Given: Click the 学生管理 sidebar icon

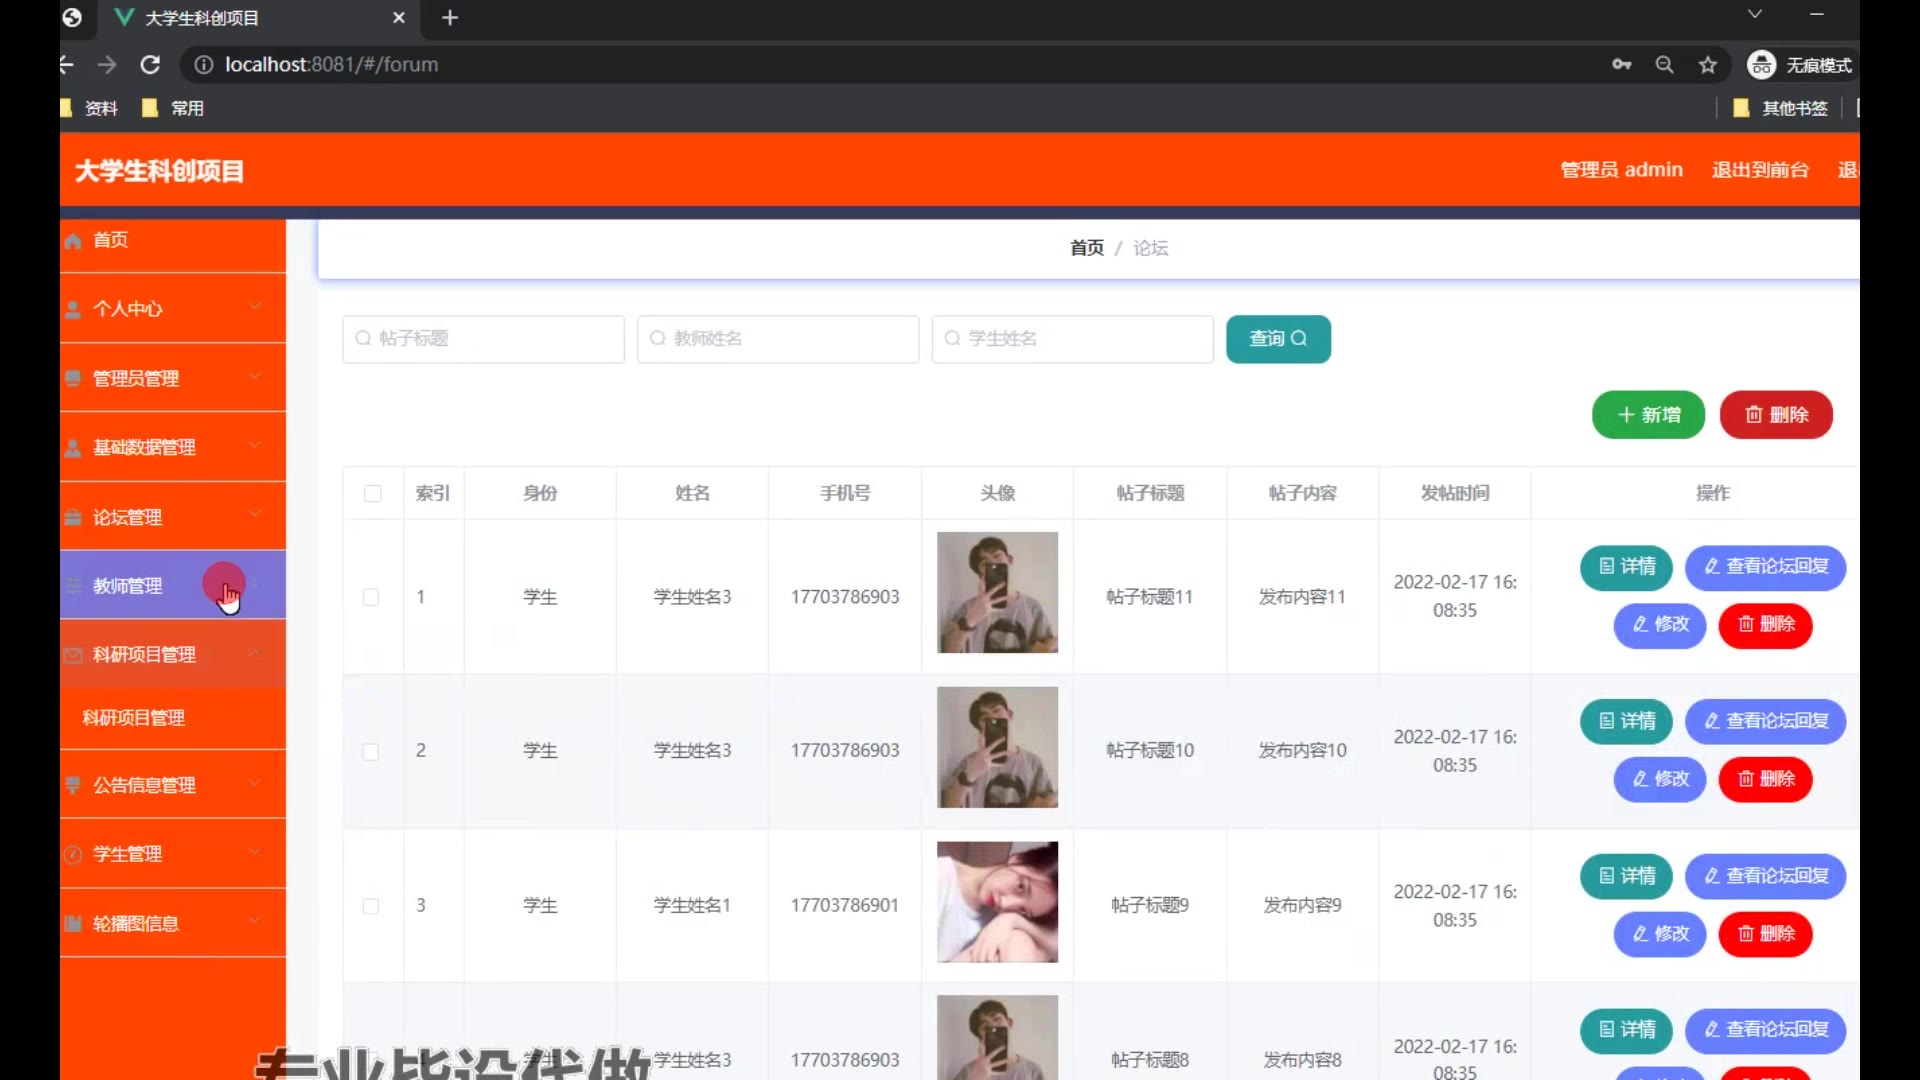Looking at the screenshot, I should click(73, 854).
